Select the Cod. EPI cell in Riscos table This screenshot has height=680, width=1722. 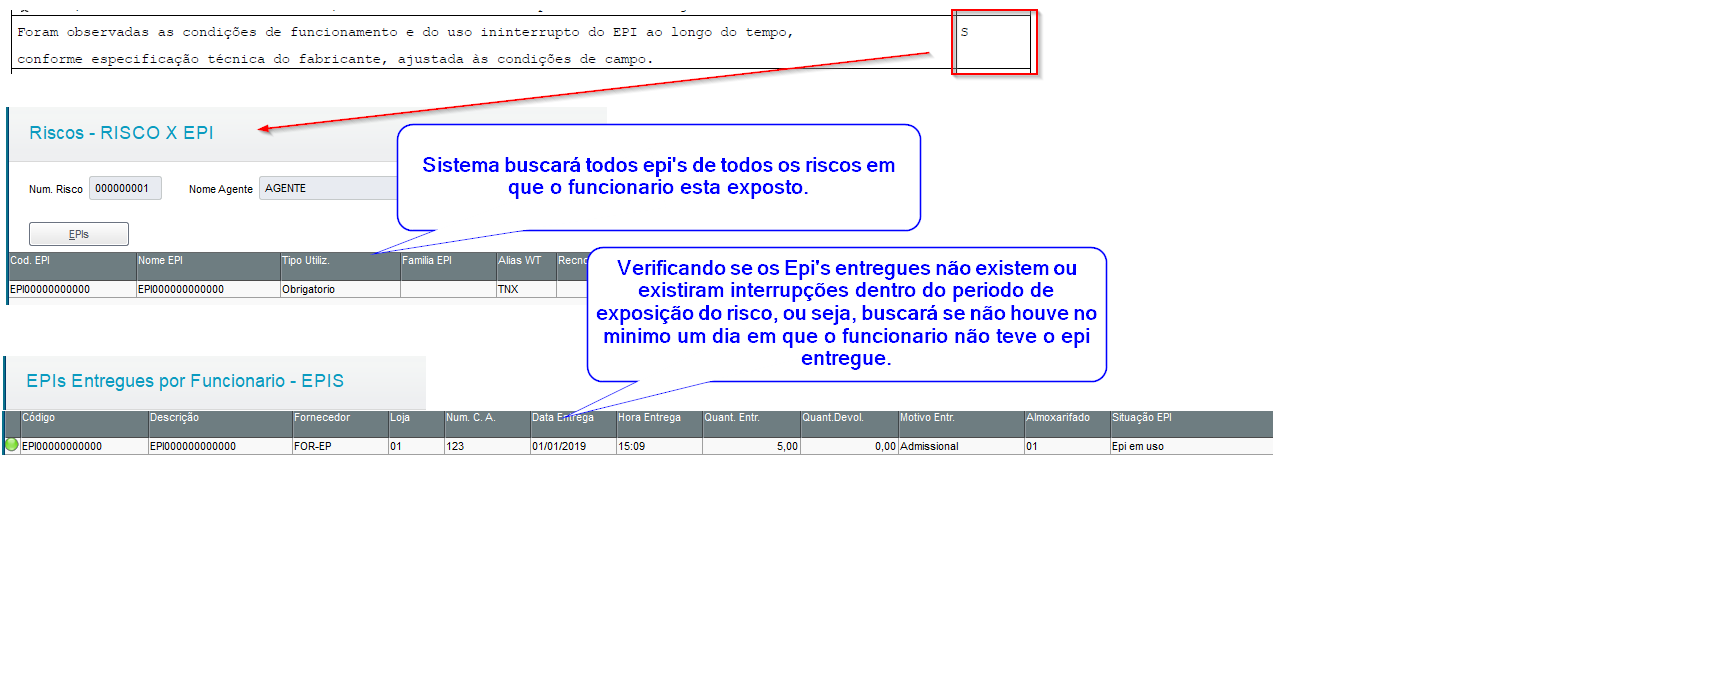(72, 289)
